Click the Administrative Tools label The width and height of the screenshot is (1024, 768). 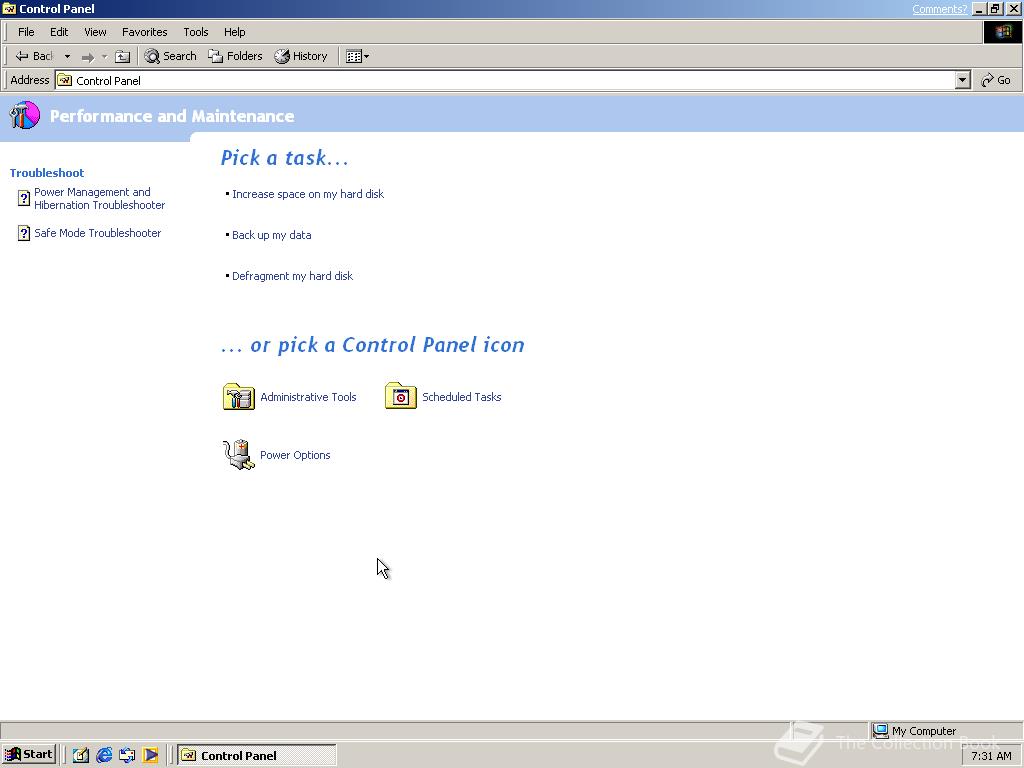308,397
